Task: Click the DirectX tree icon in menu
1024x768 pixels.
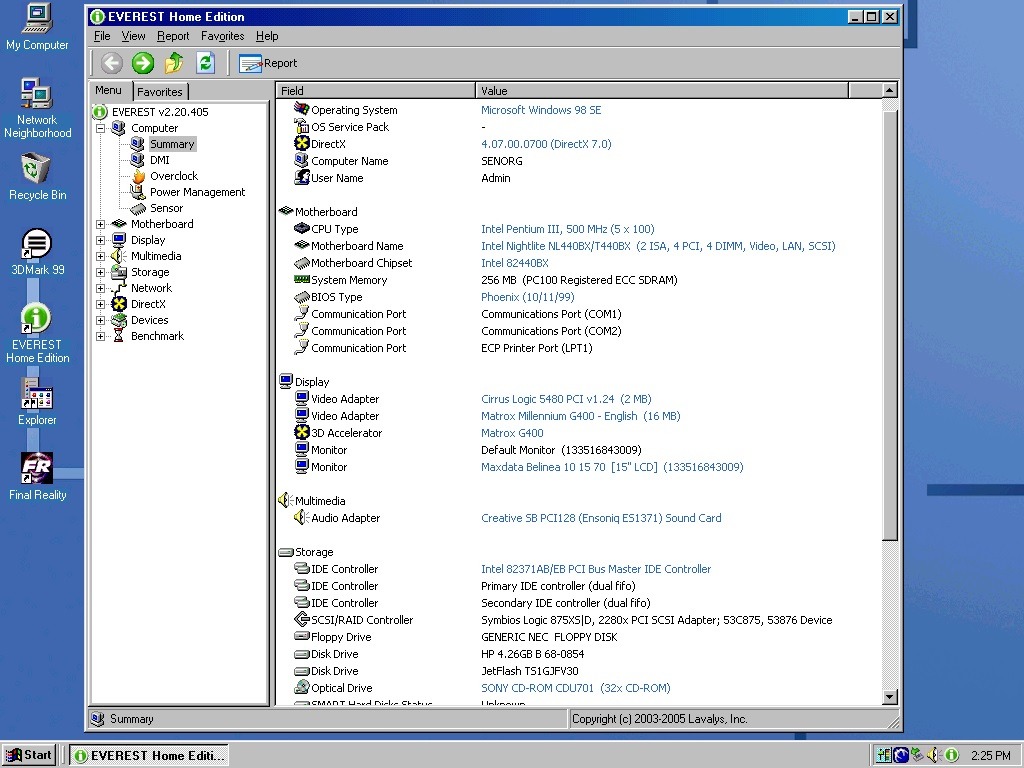Action: coord(118,304)
